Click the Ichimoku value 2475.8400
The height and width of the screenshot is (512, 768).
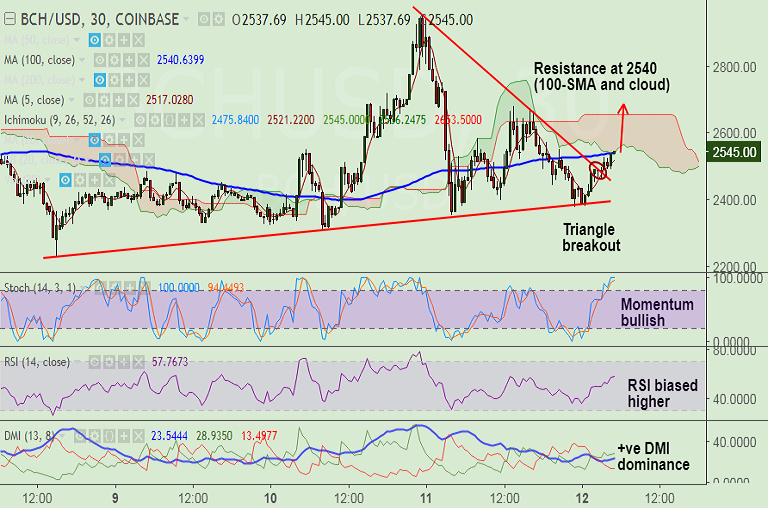(235, 120)
